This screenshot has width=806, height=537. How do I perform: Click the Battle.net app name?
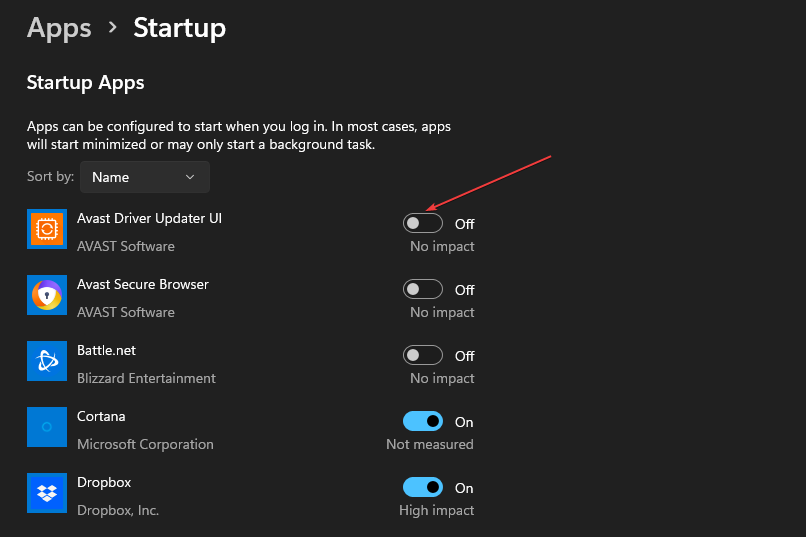[x=106, y=350]
